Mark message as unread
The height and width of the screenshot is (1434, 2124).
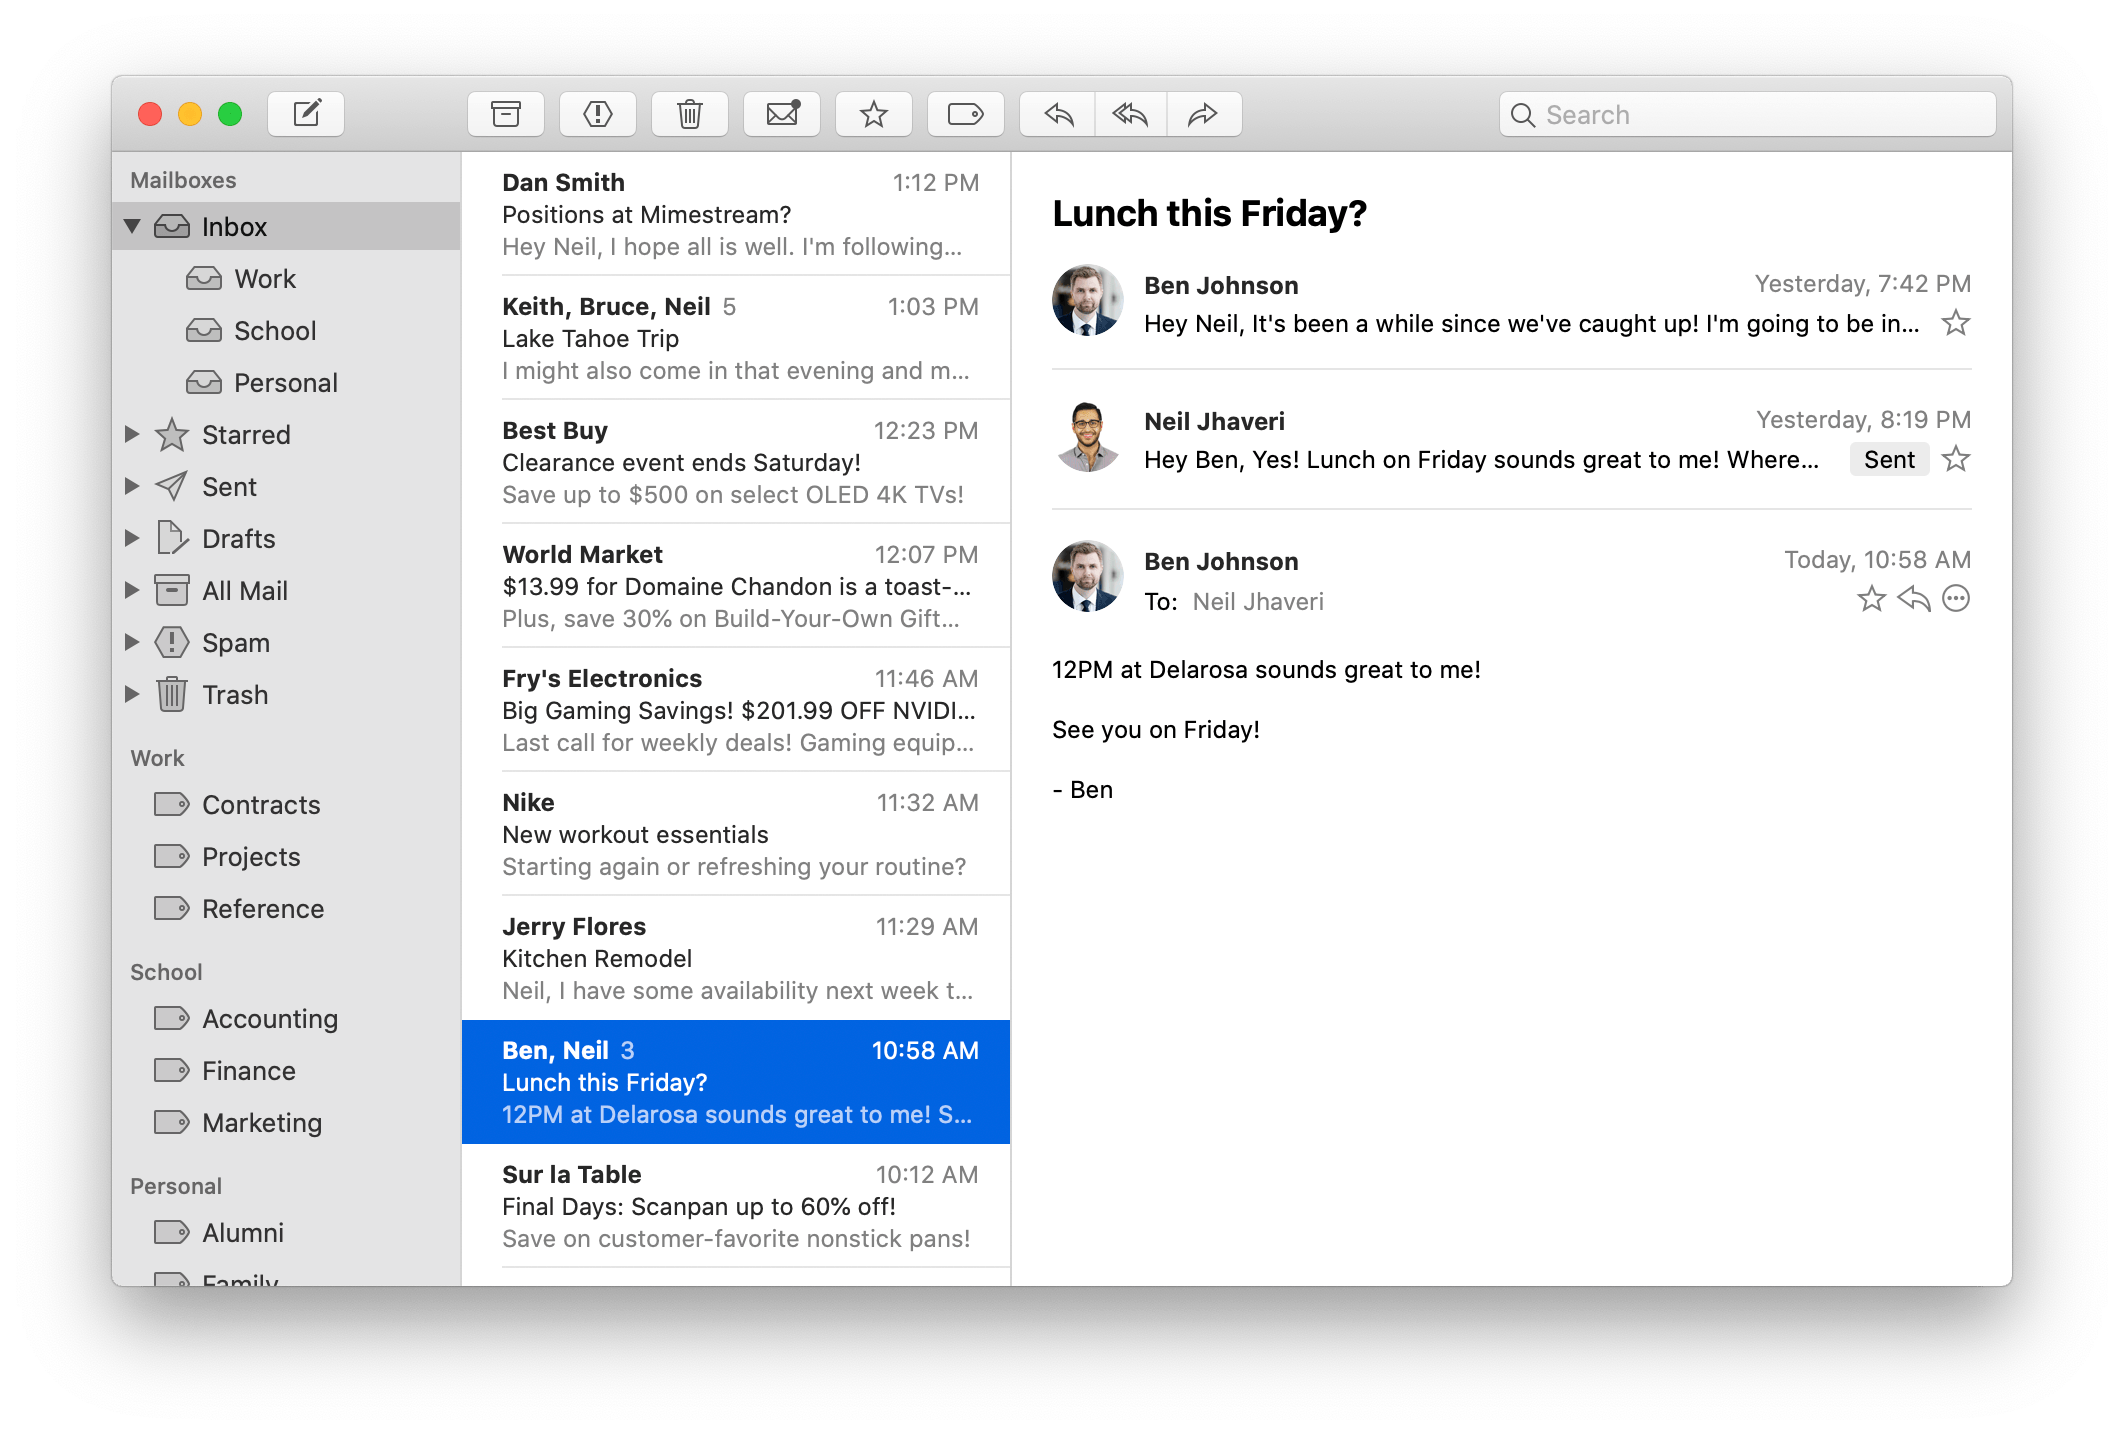[x=782, y=114]
